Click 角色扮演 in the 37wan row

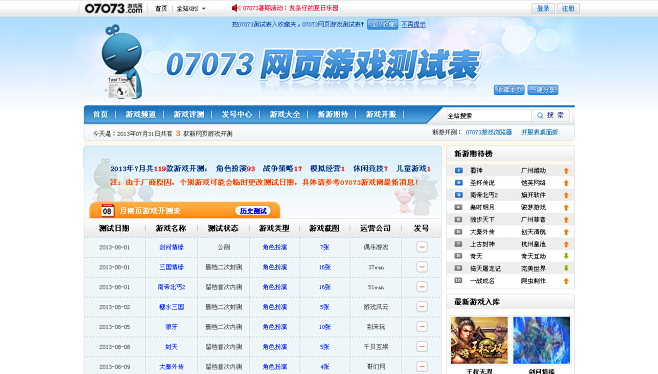coord(275,267)
